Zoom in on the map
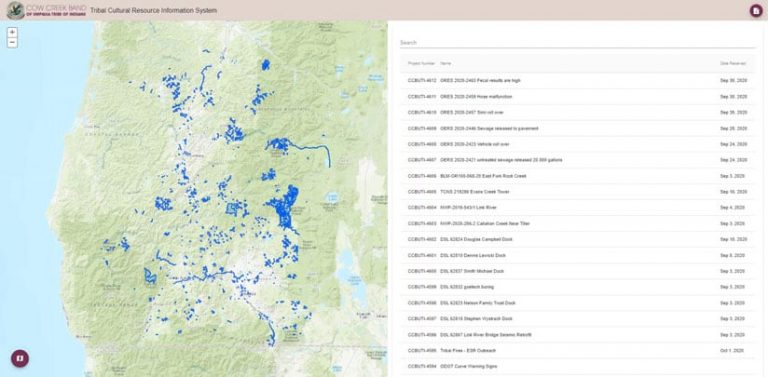 click(x=12, y=32)
